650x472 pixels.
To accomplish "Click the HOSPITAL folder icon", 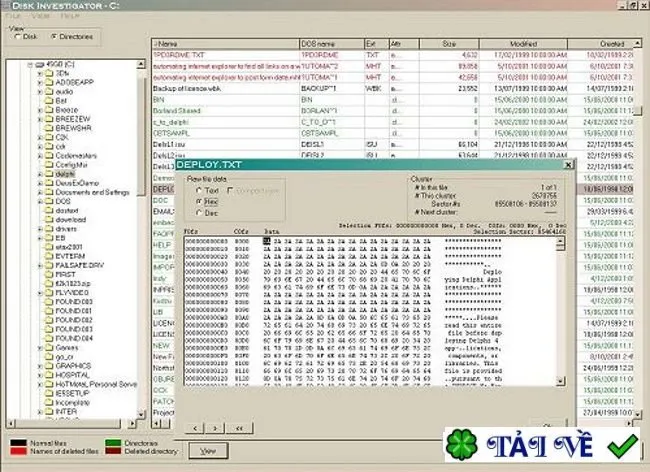I will pyautogui.click(x=49, y=375).
